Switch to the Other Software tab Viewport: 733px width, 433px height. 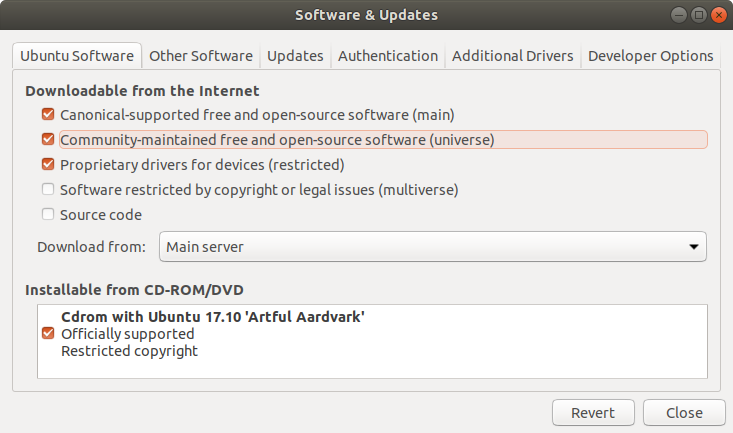201,56
